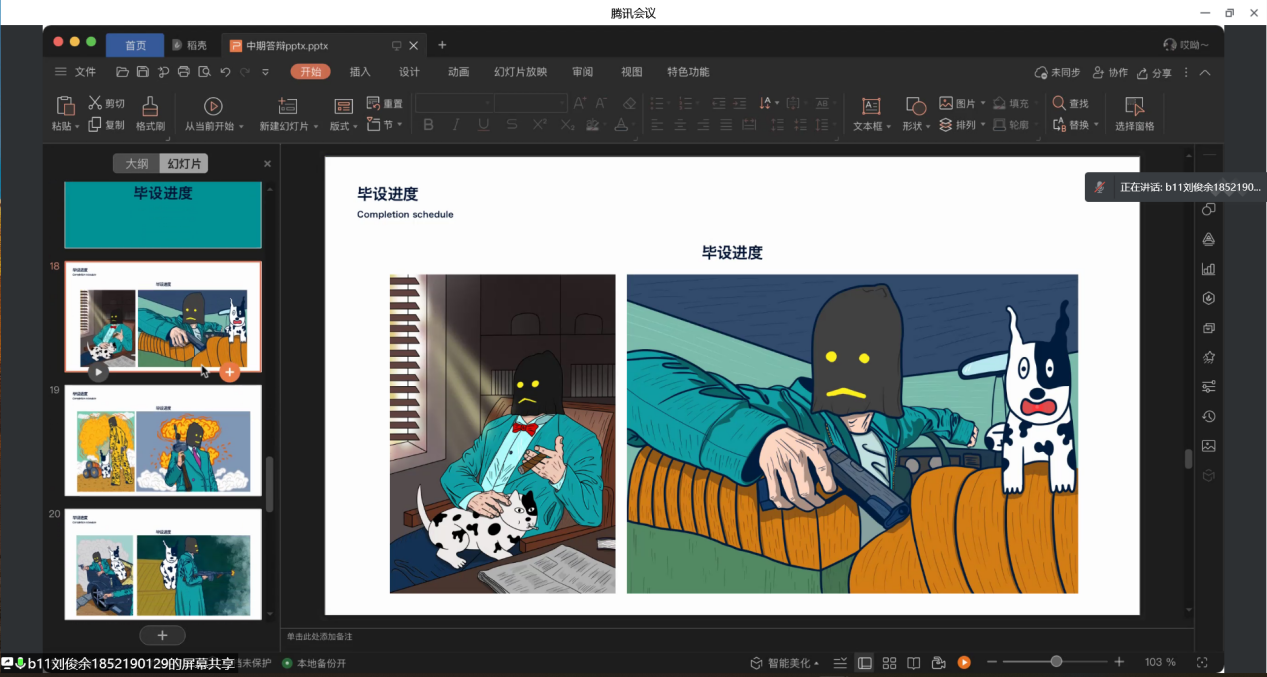Viewport: 1267px width, 677px height.
Task: Close the slide thumbnail panel
Action: click(267, 164)
